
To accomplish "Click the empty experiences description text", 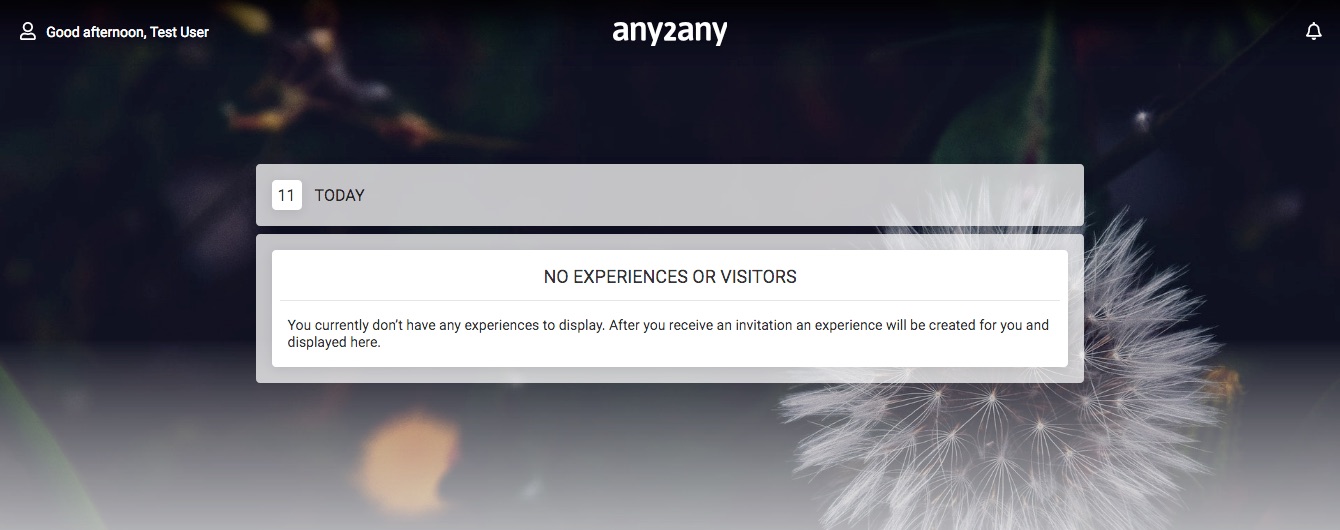I will (668, 334).
